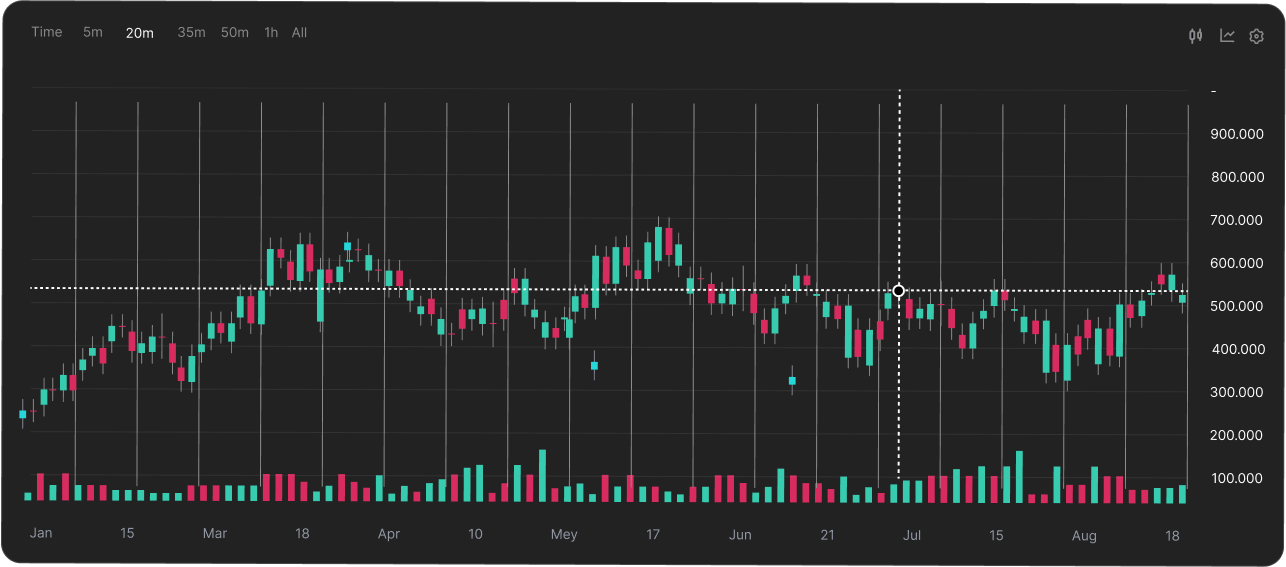Click the May axis date label
1286x567 pixels.
click(x=564, y=534)
